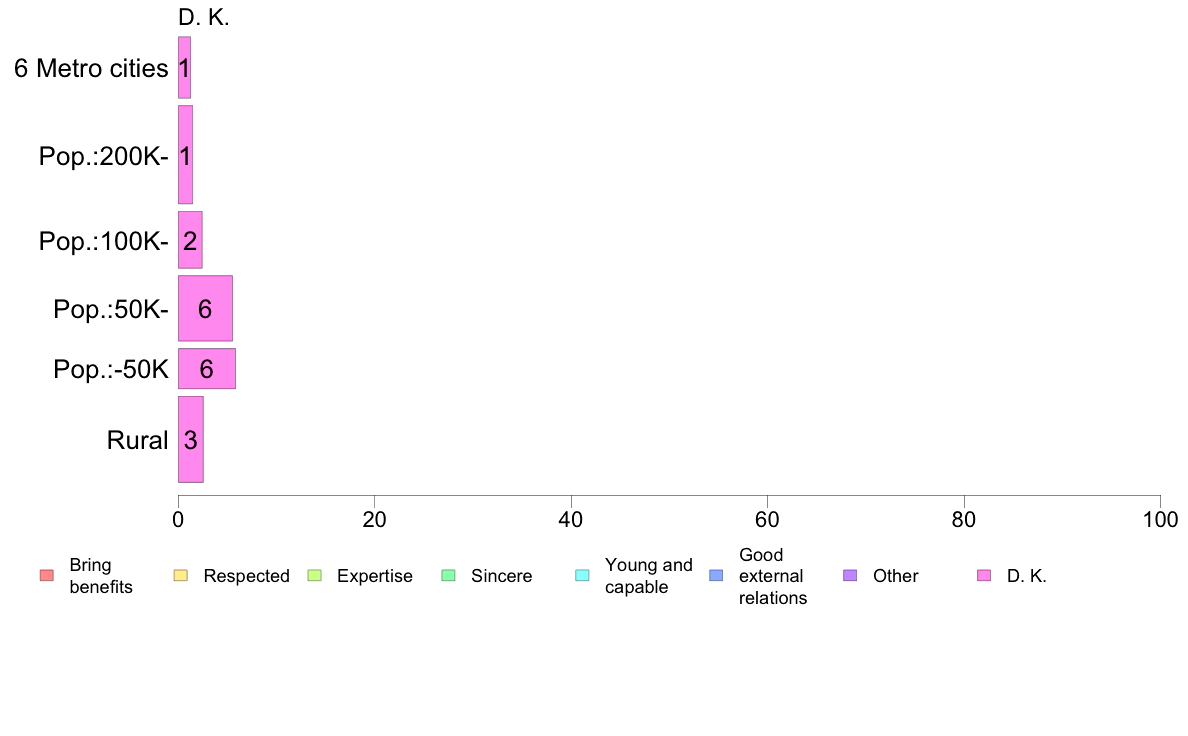Select the 6 Metro cities bar
Screen dimensions: 1188x736
point(184,67)
